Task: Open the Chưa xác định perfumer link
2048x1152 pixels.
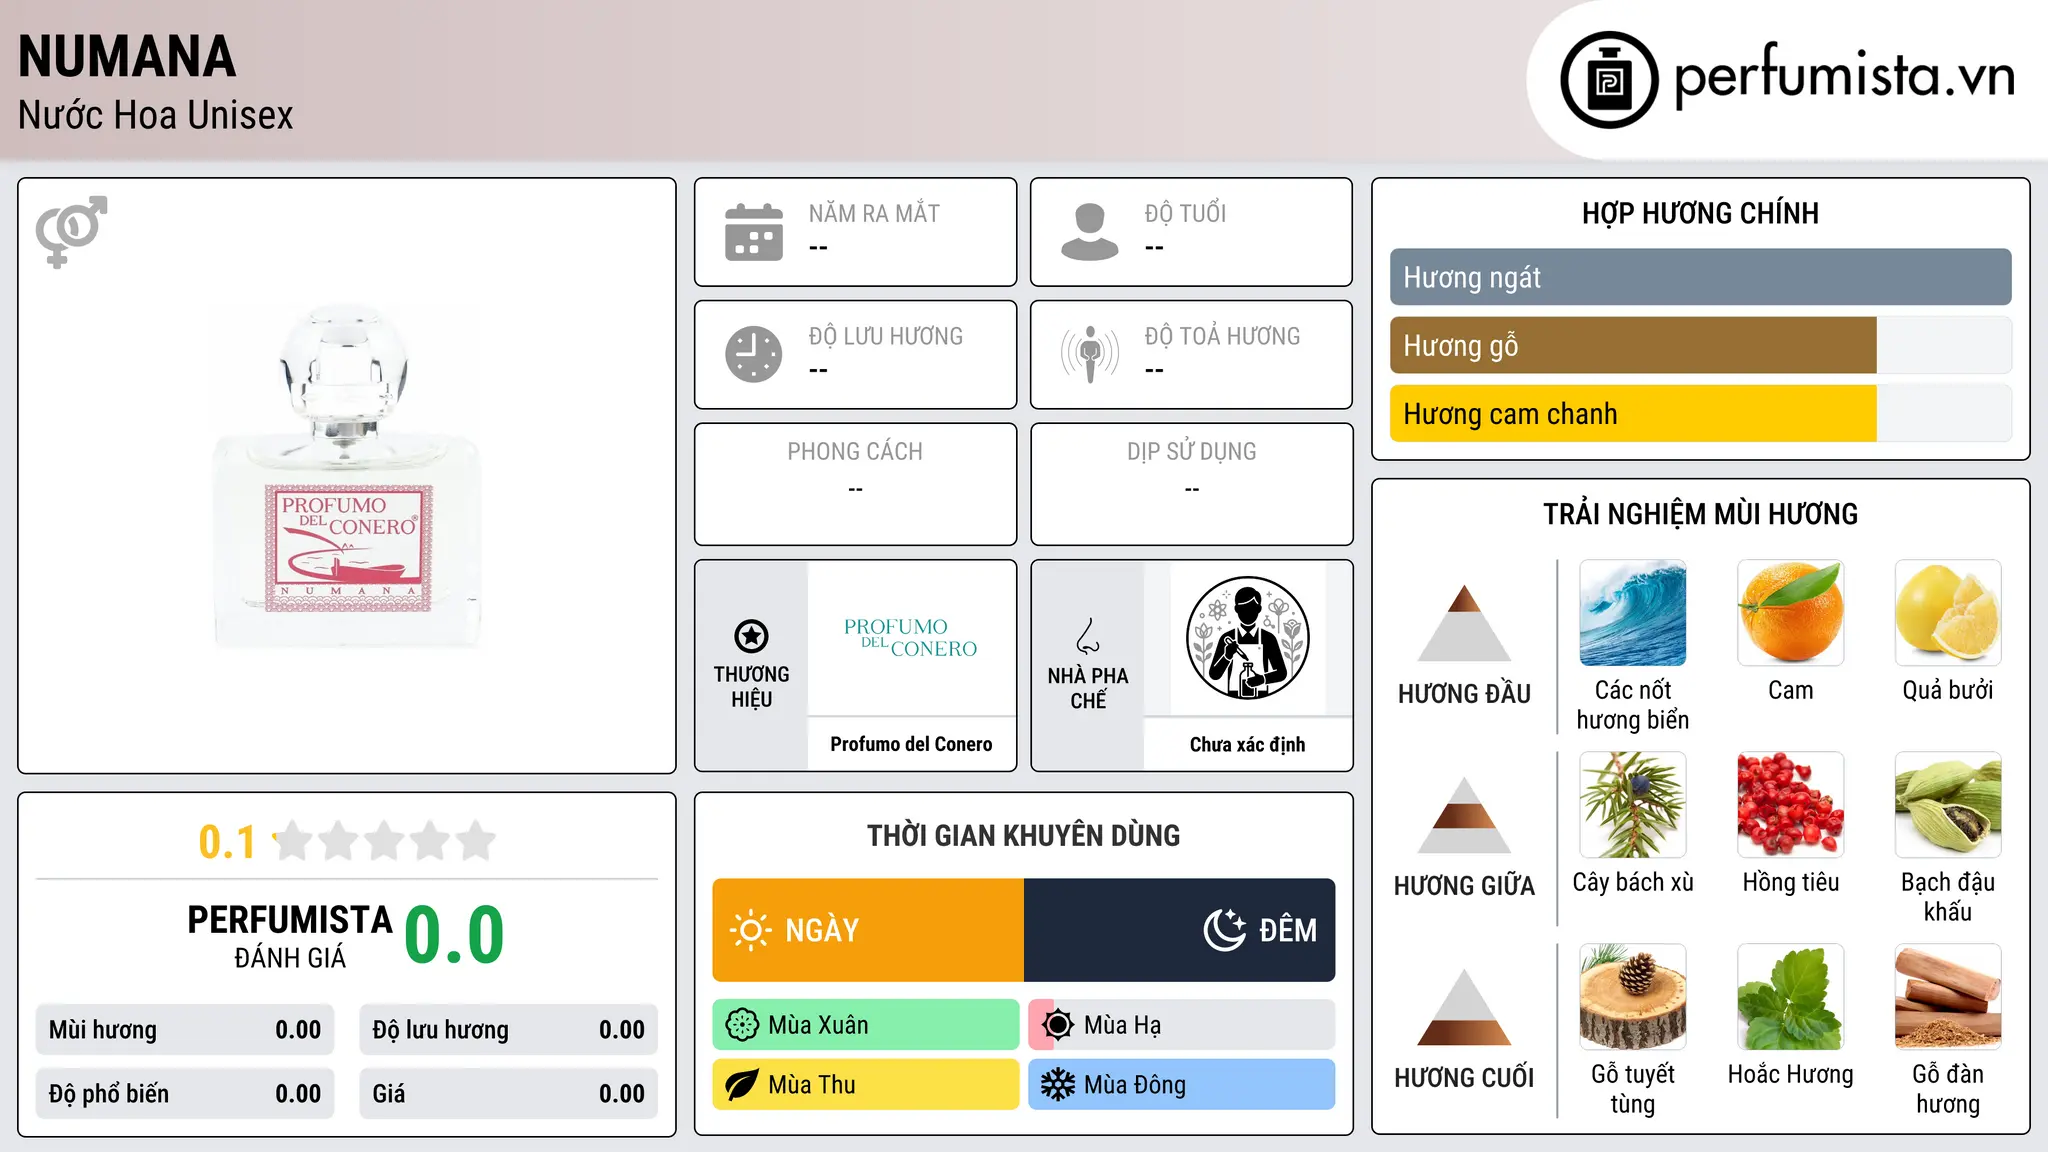Action: 1248,744
